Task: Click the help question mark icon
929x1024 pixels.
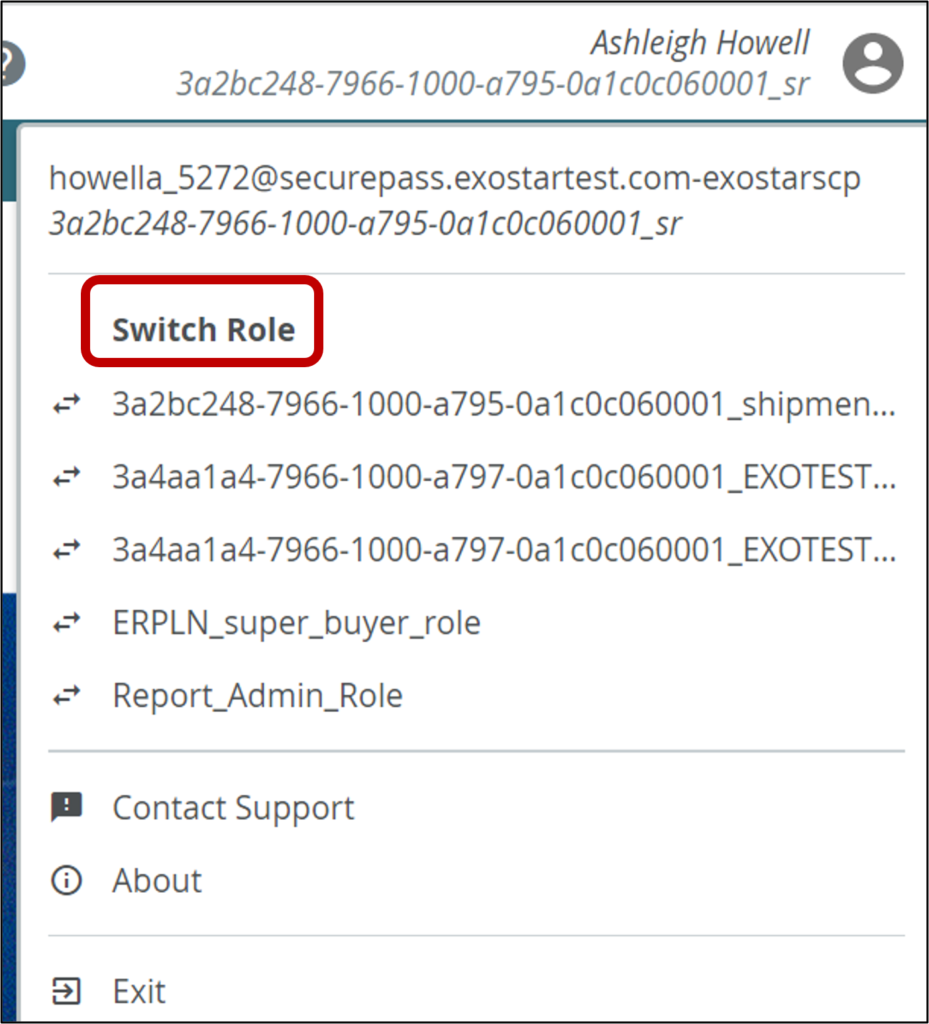Action: (x=11, y=63)
